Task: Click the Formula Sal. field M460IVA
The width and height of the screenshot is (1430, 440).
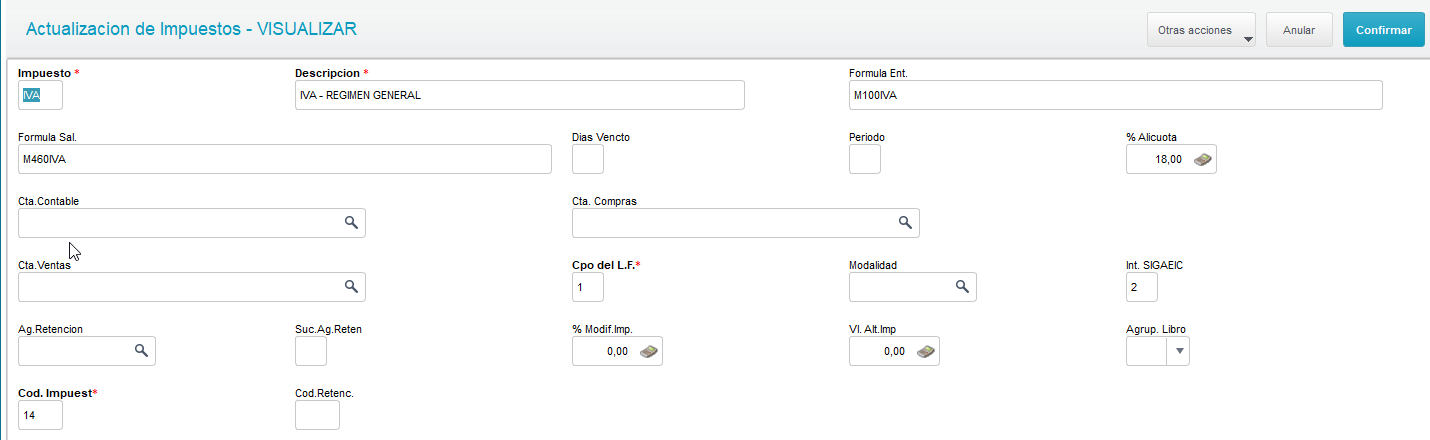Action: pyautogui.click(x=285, y=159)
